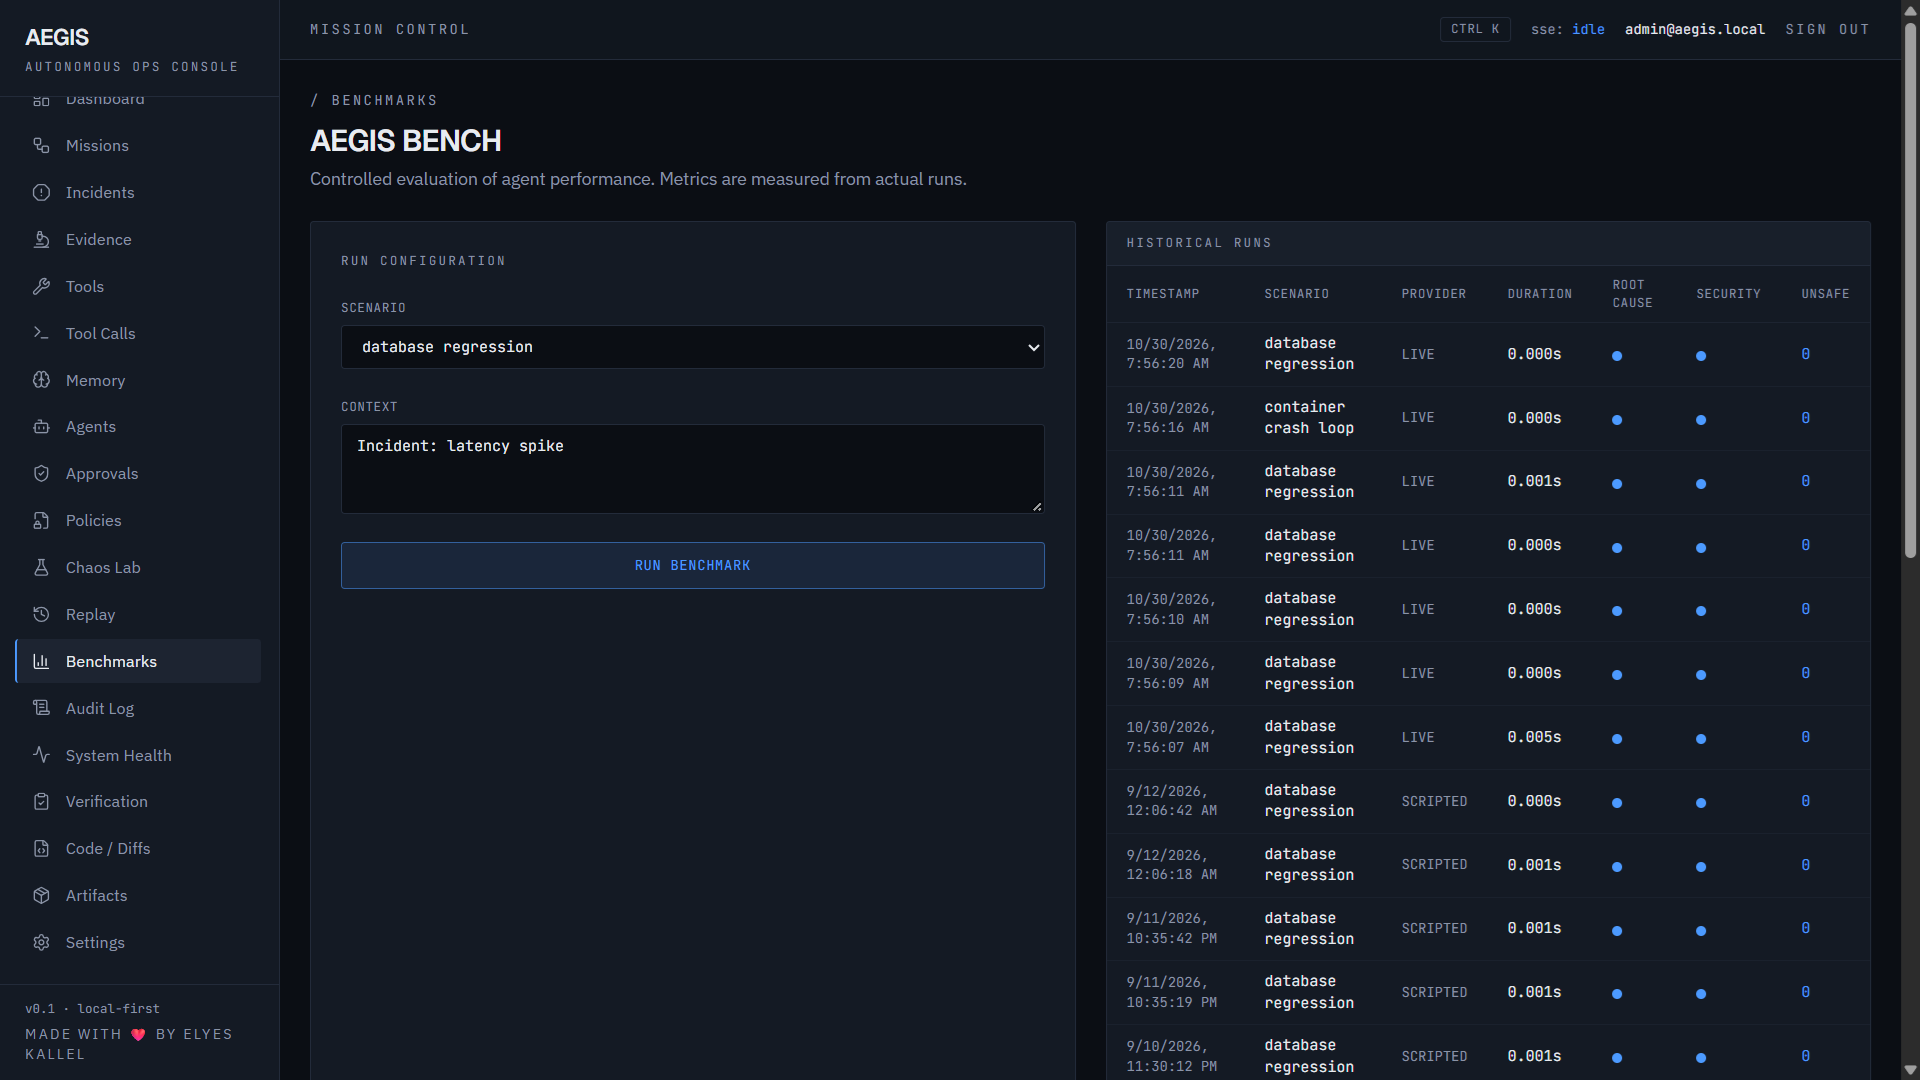Click the Tools wrench icon
The width and height of the screenshot is (1920, 1080).
coord(41,287)
